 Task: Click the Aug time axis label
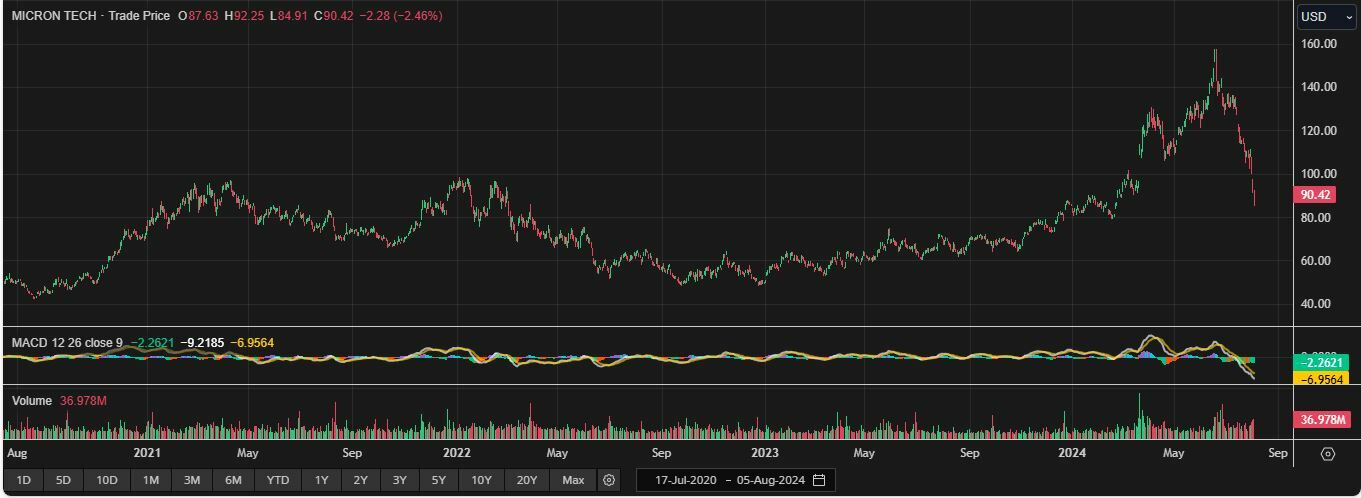pyautogui.click(x=16, y=452)
